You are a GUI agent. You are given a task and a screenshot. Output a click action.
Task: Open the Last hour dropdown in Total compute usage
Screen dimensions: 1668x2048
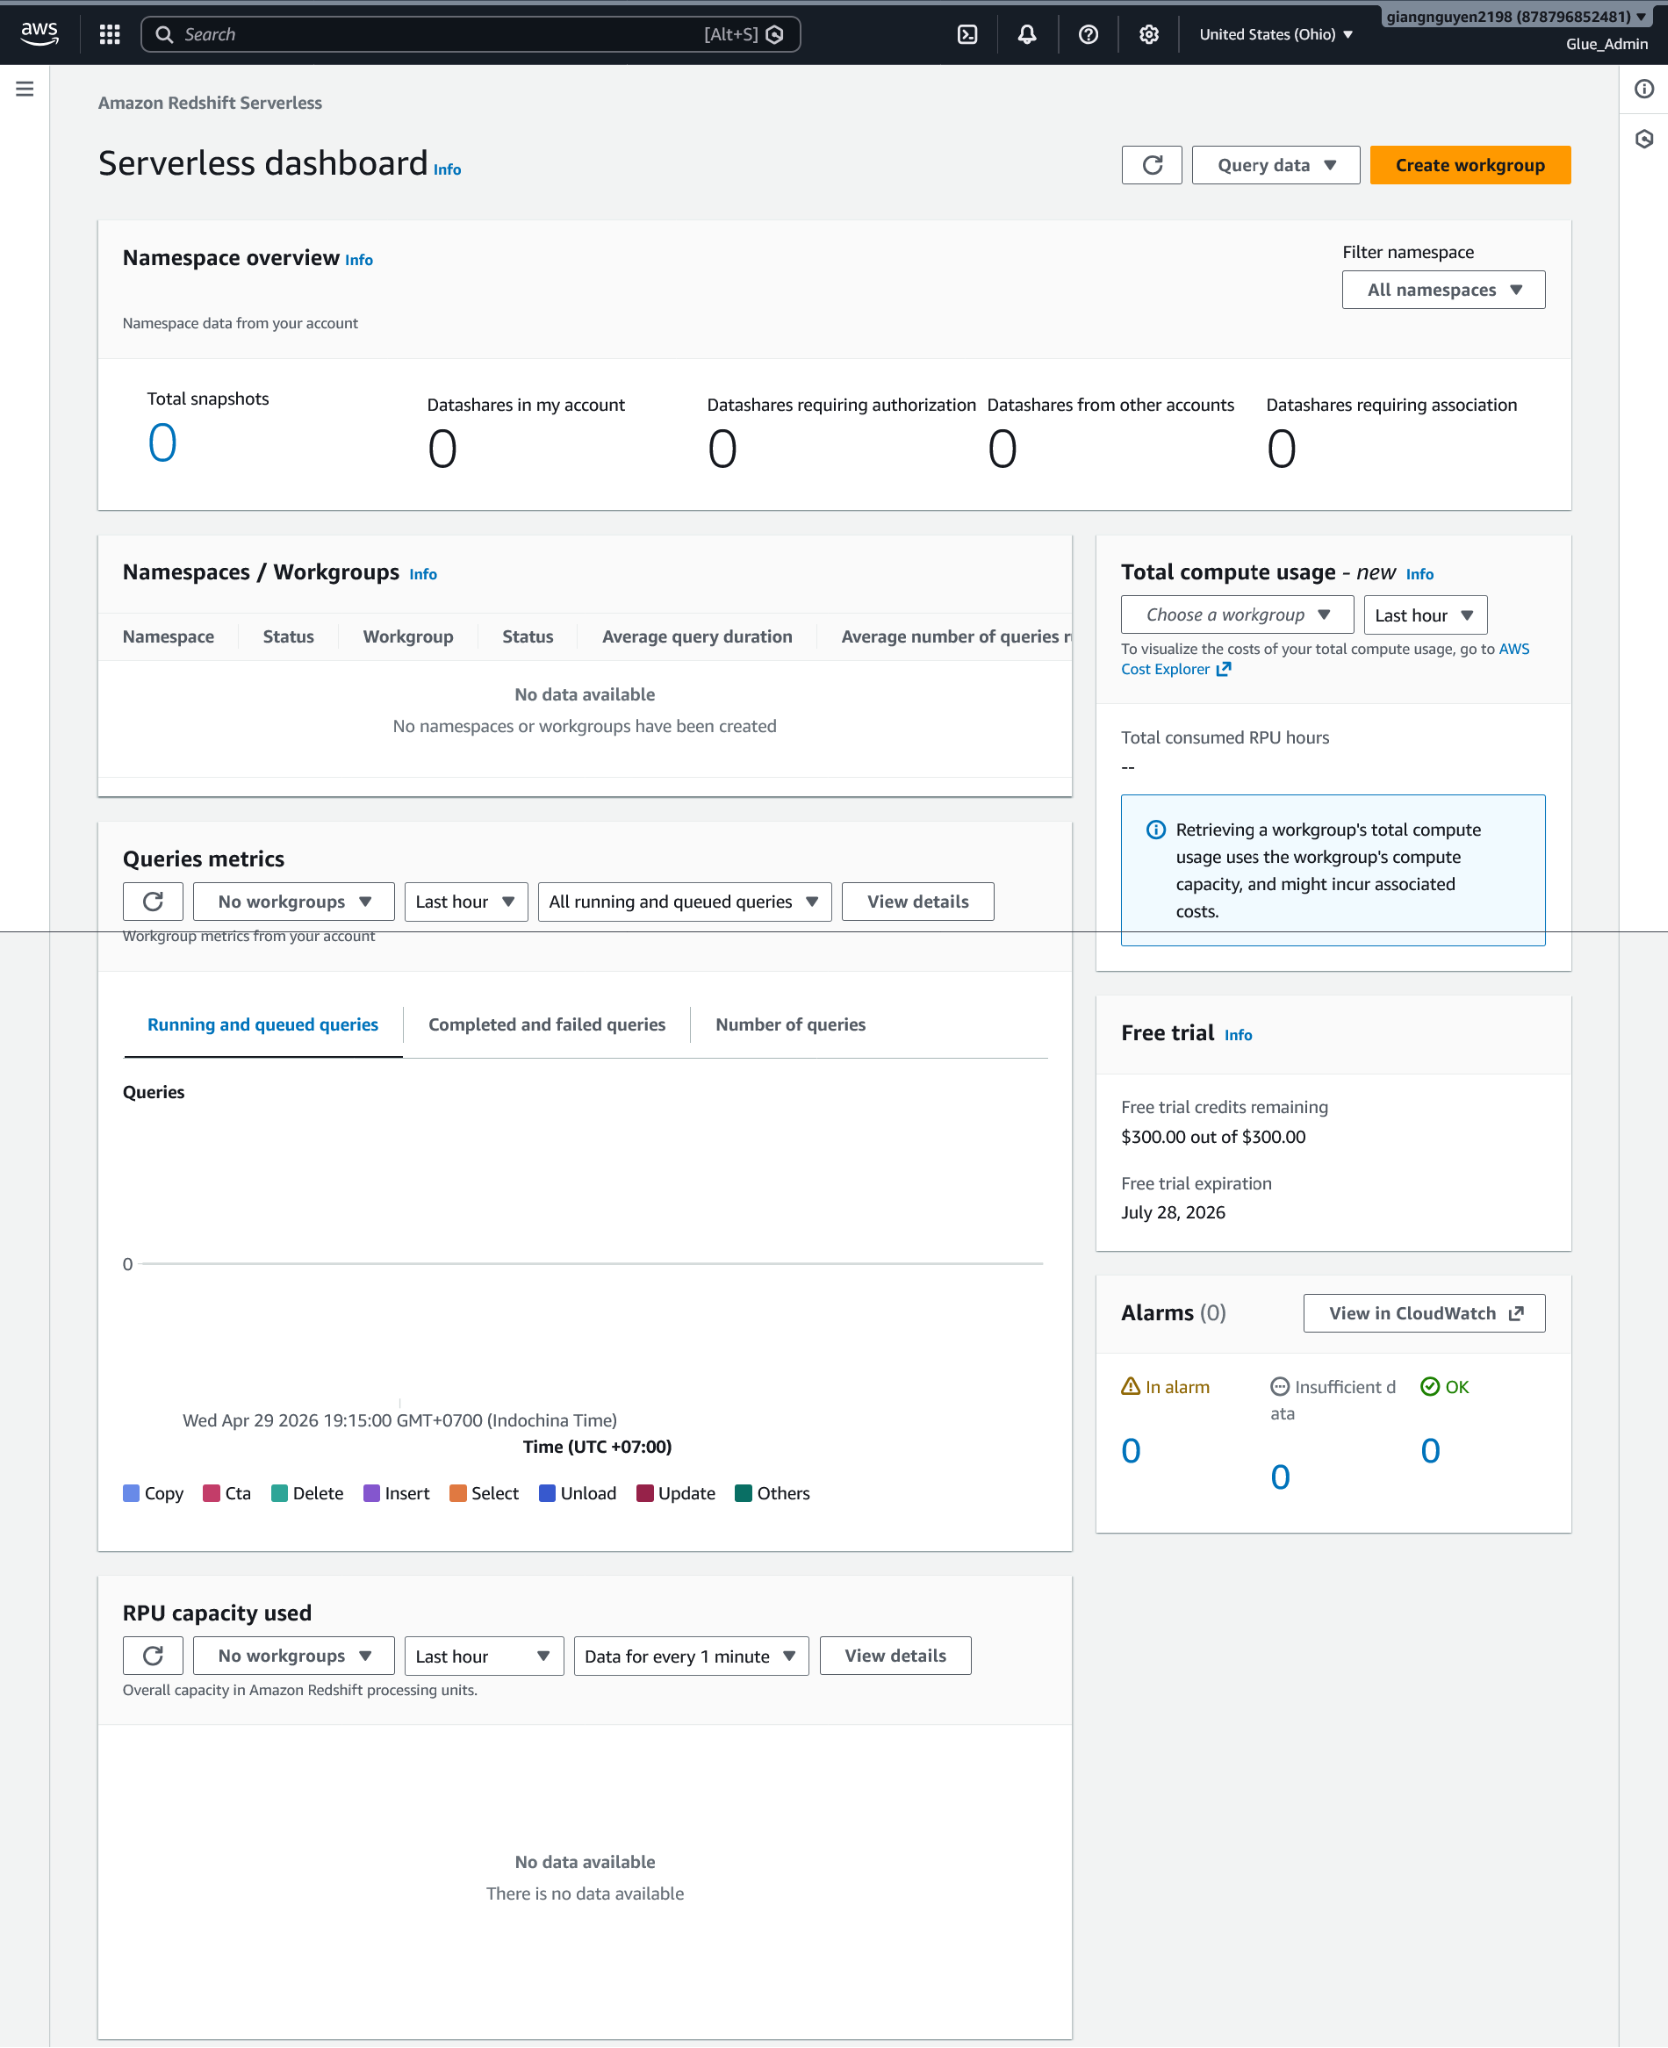tap(1425, 614)
